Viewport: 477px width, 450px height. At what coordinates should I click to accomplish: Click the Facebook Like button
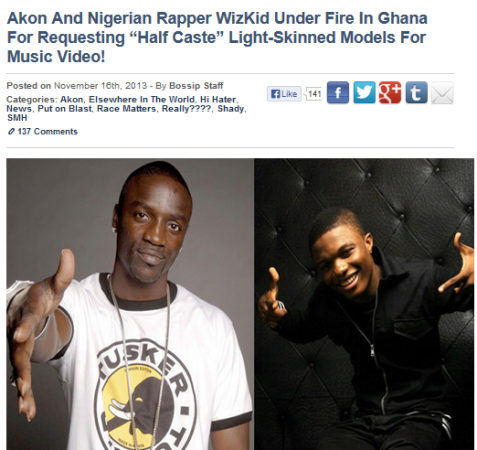[284, 94]
